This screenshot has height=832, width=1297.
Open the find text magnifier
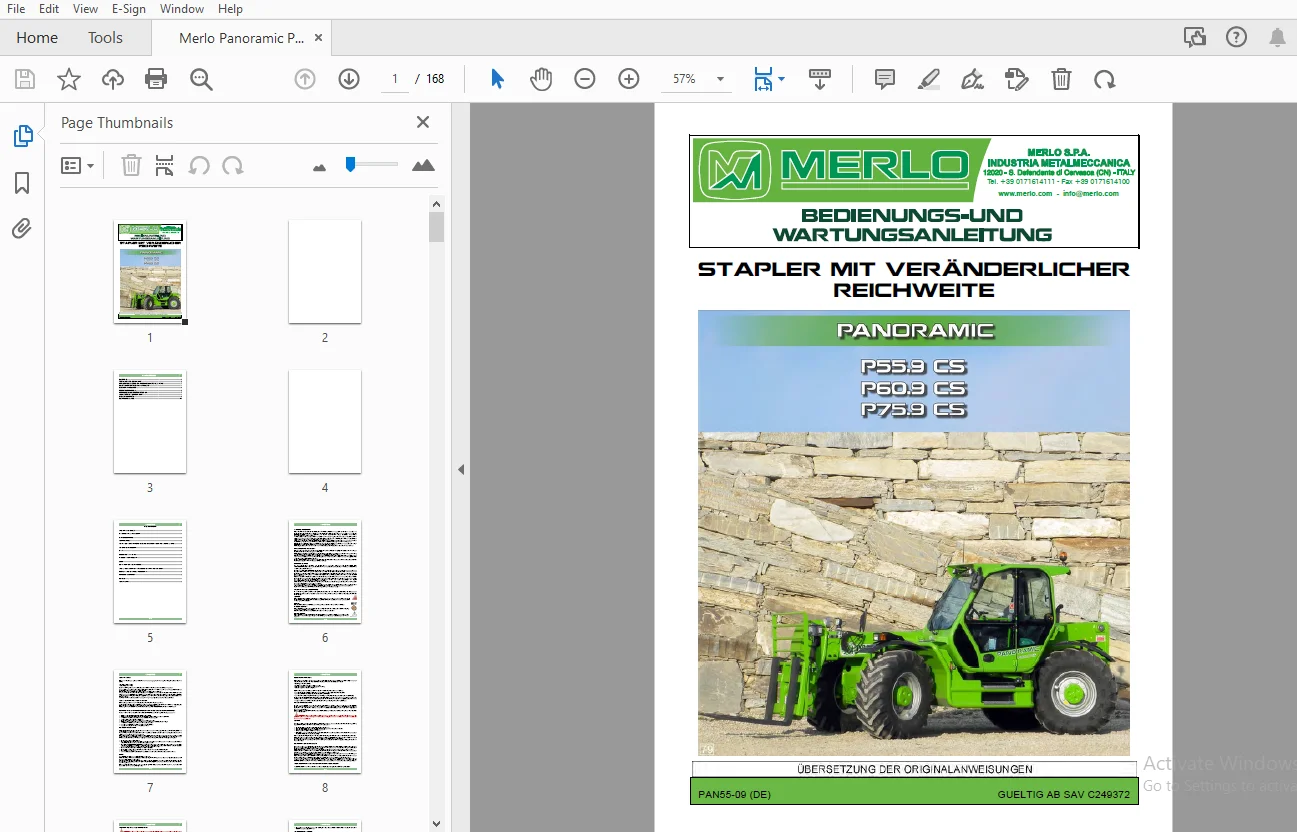pyautogui.click(x=202, y=79)
